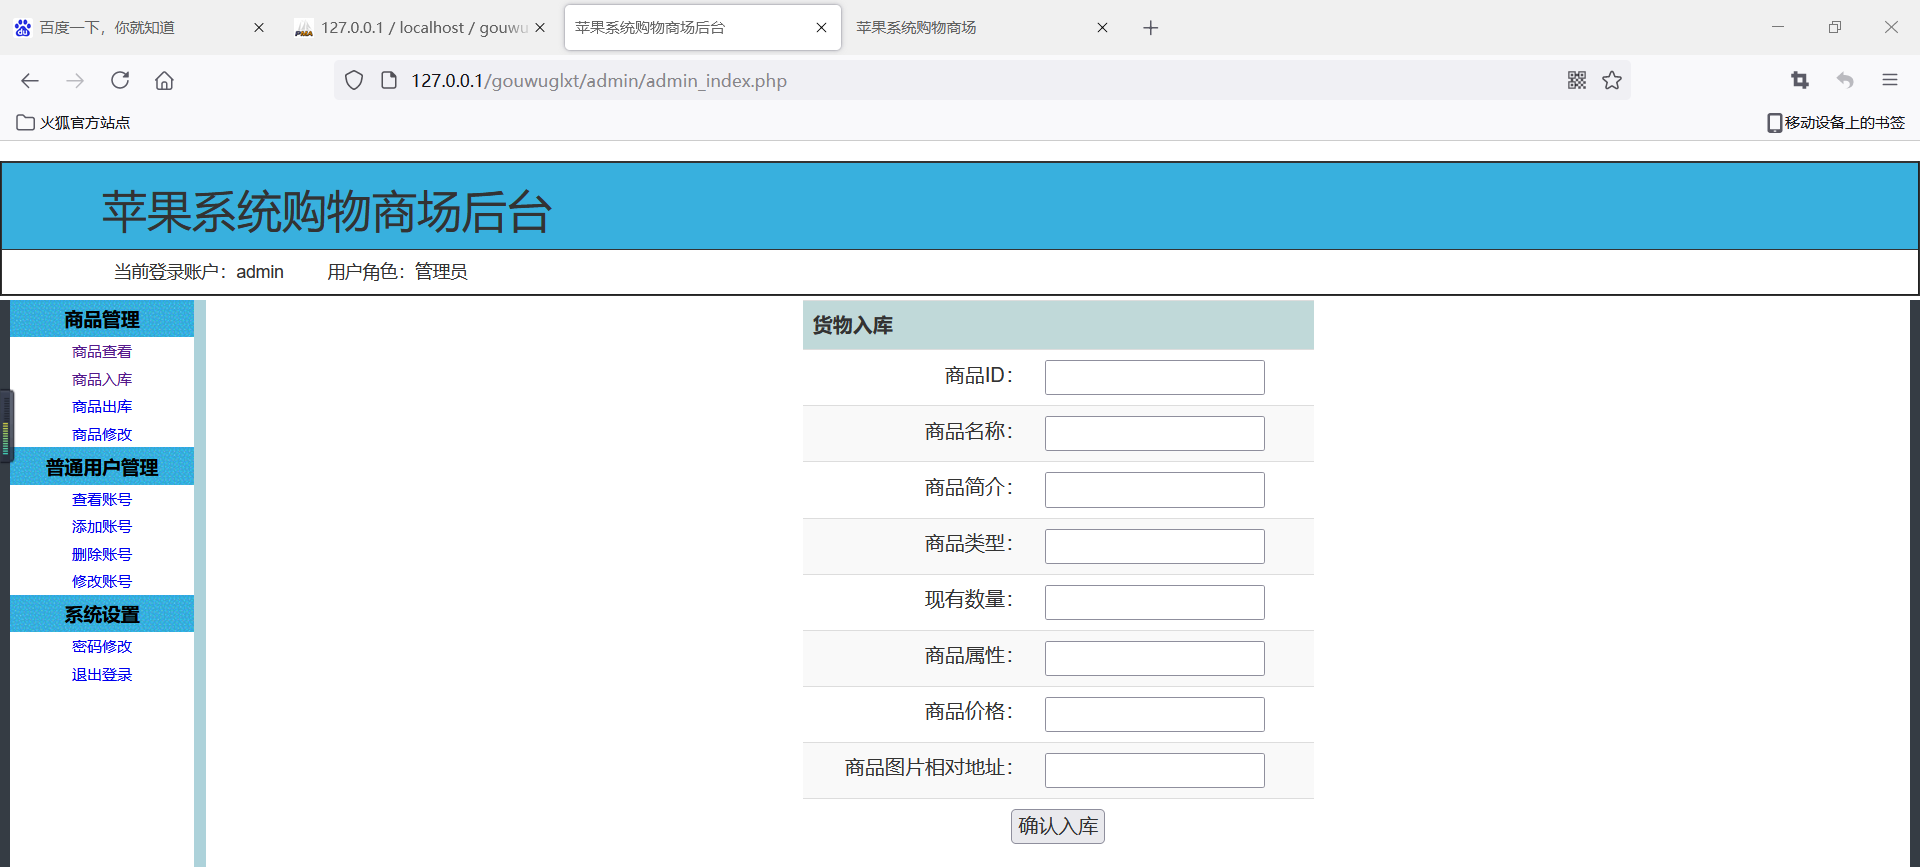
Task: Bookmark this page with the star icon
Action: pos(1612,81)
